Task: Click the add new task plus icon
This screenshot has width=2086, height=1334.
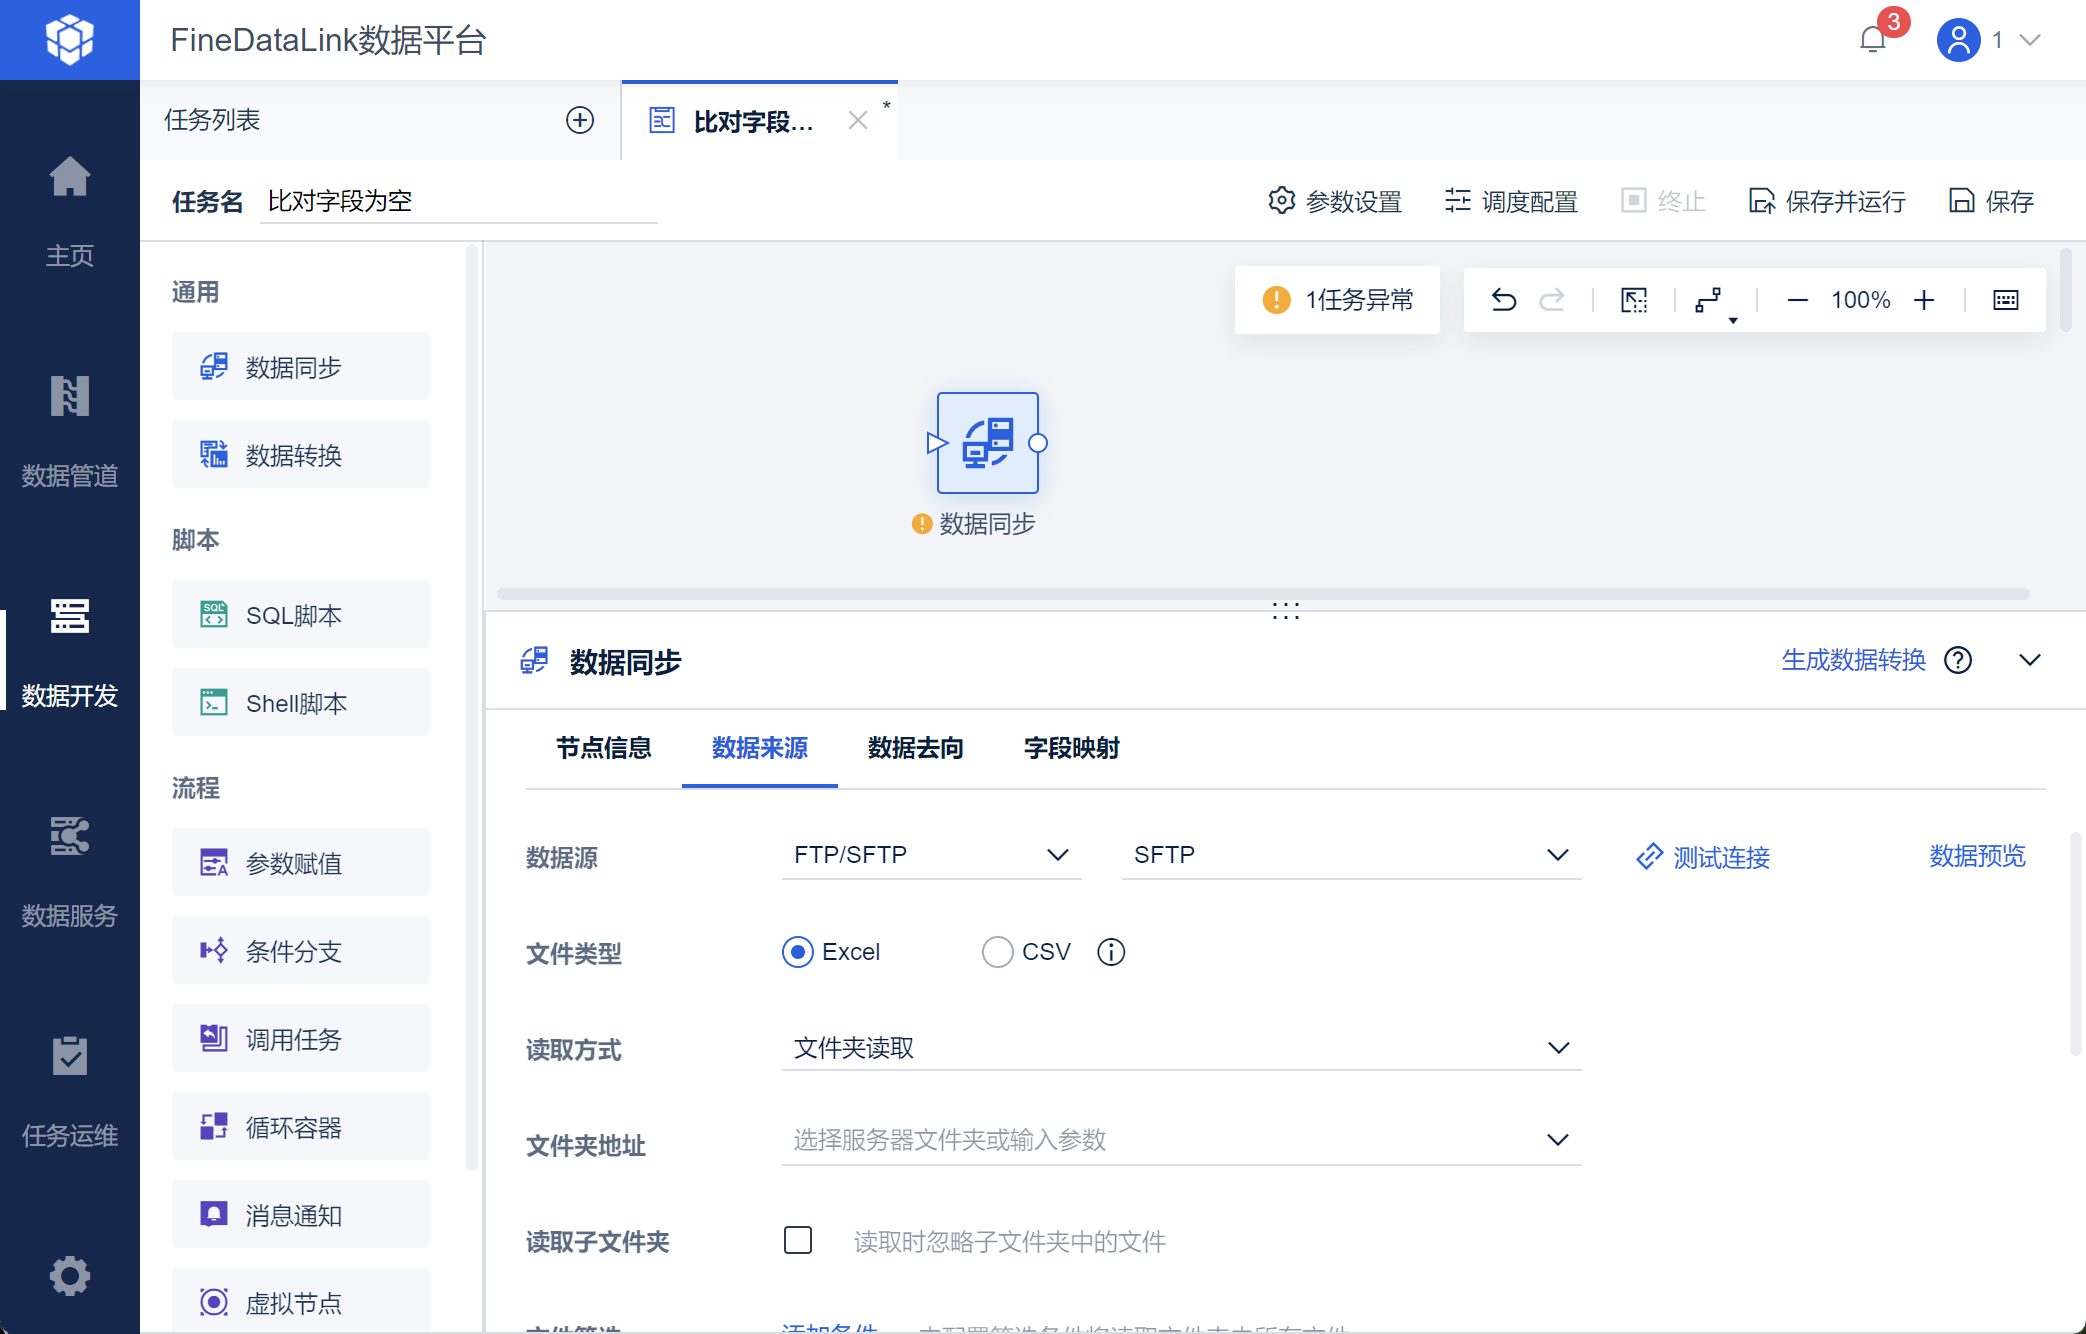Action: point(580,120)
